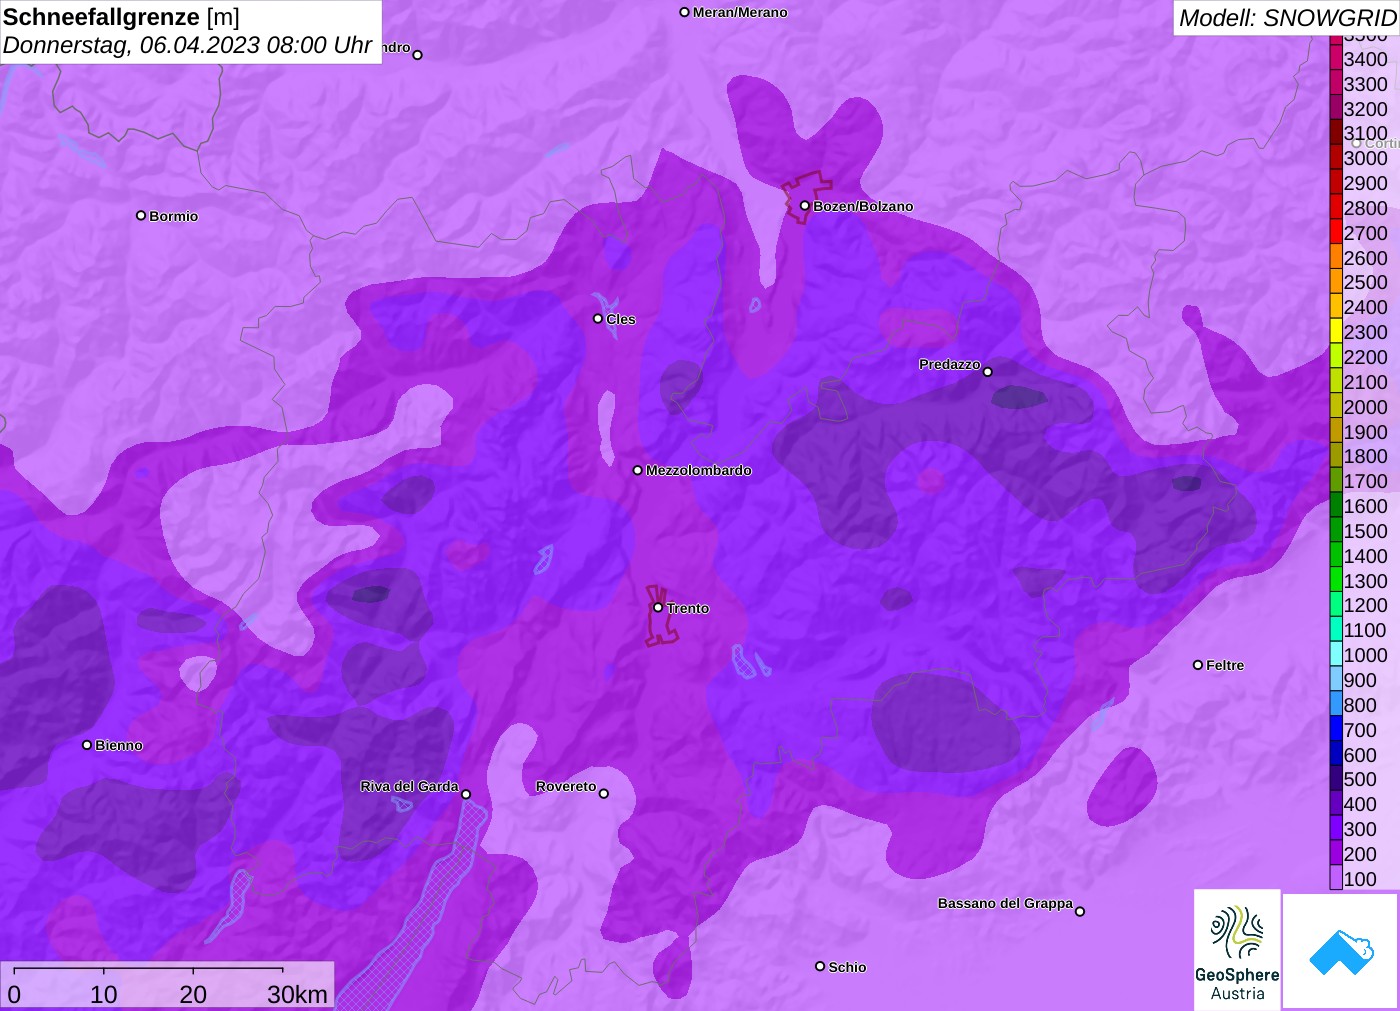The height and width of the screenshot is (1011, 1400).
Task: Select the "10" scale bar label
Action: [x=104, y=994]
